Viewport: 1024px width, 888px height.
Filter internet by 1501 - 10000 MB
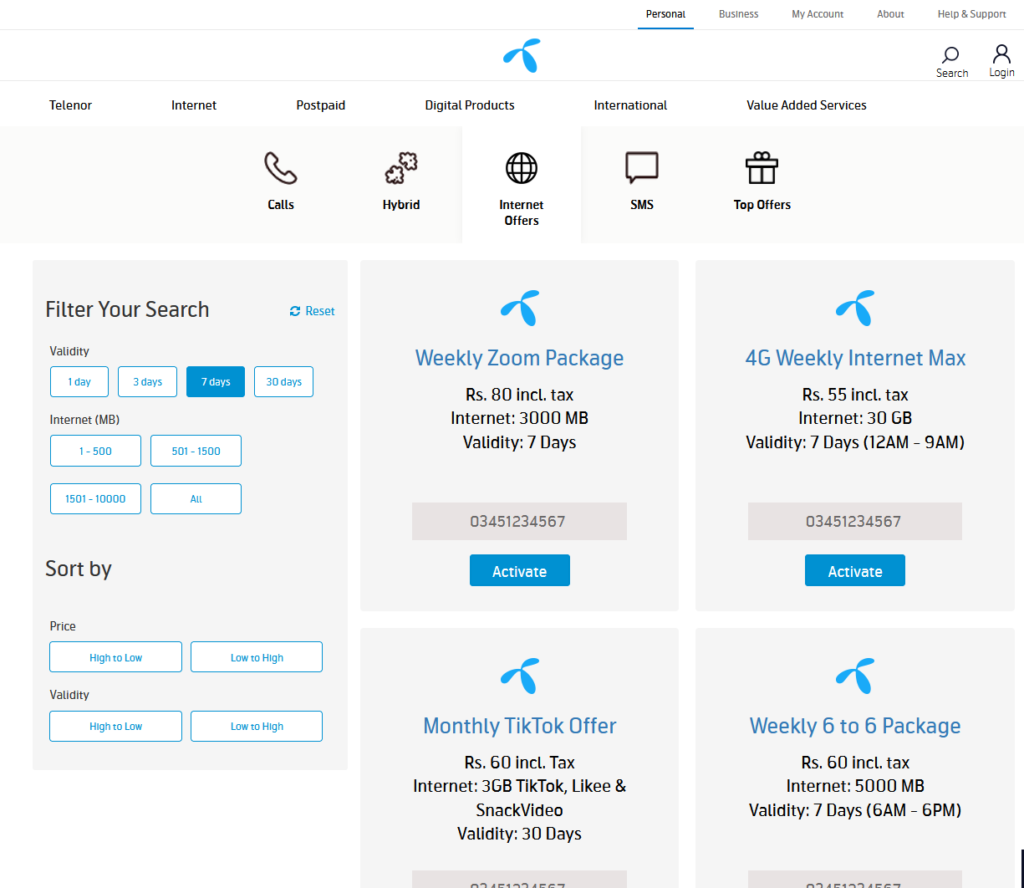click(95, 499)
